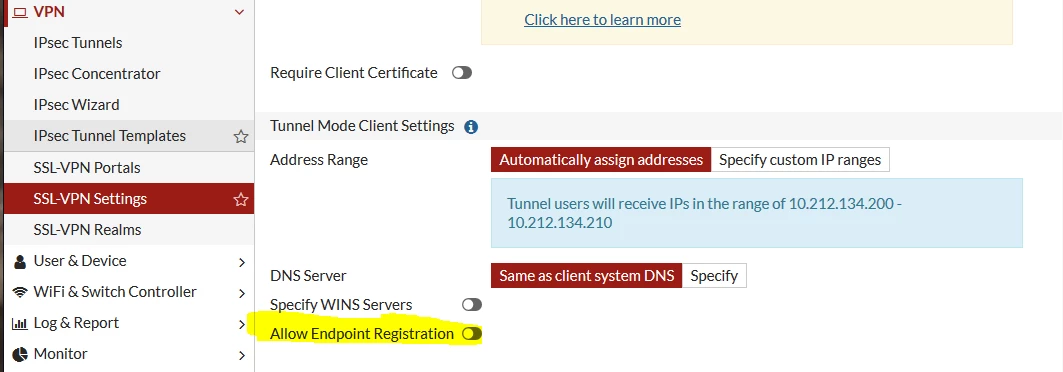Screen dimensions: 1063x372
Task: Click the Address Range label
Action: coord(319,160)
